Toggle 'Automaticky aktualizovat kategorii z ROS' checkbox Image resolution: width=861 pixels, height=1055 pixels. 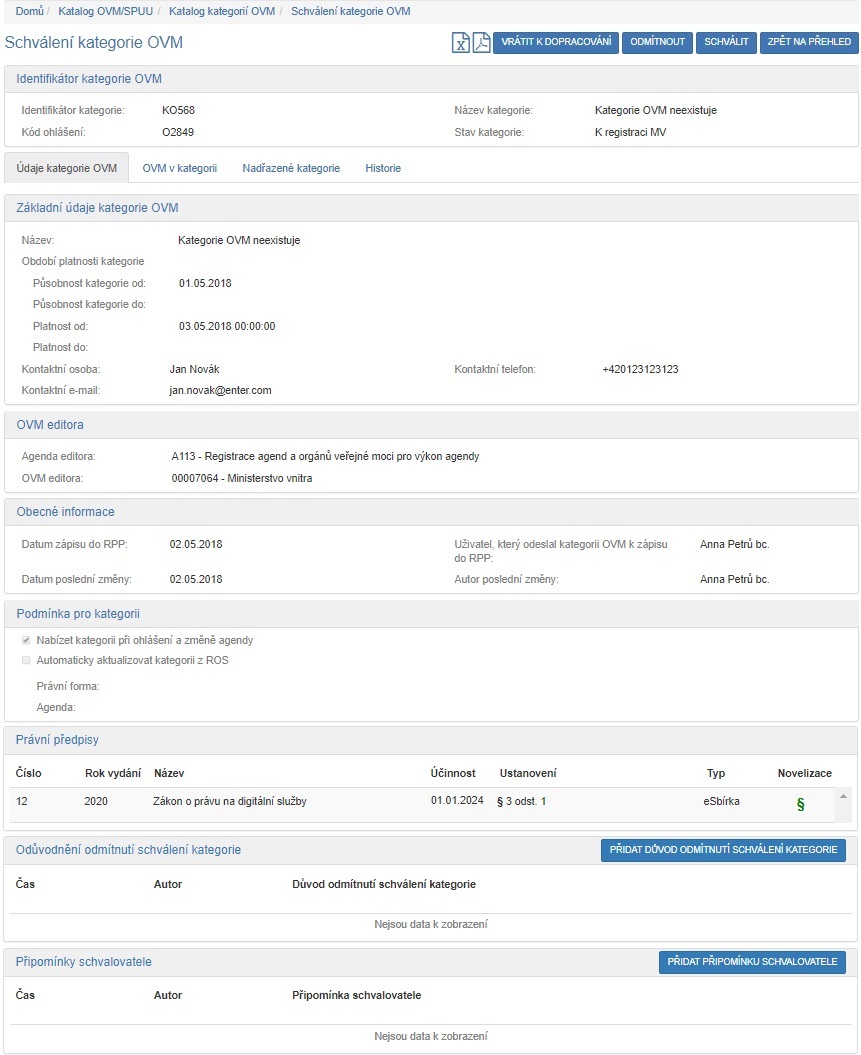[x=26, y=660]
